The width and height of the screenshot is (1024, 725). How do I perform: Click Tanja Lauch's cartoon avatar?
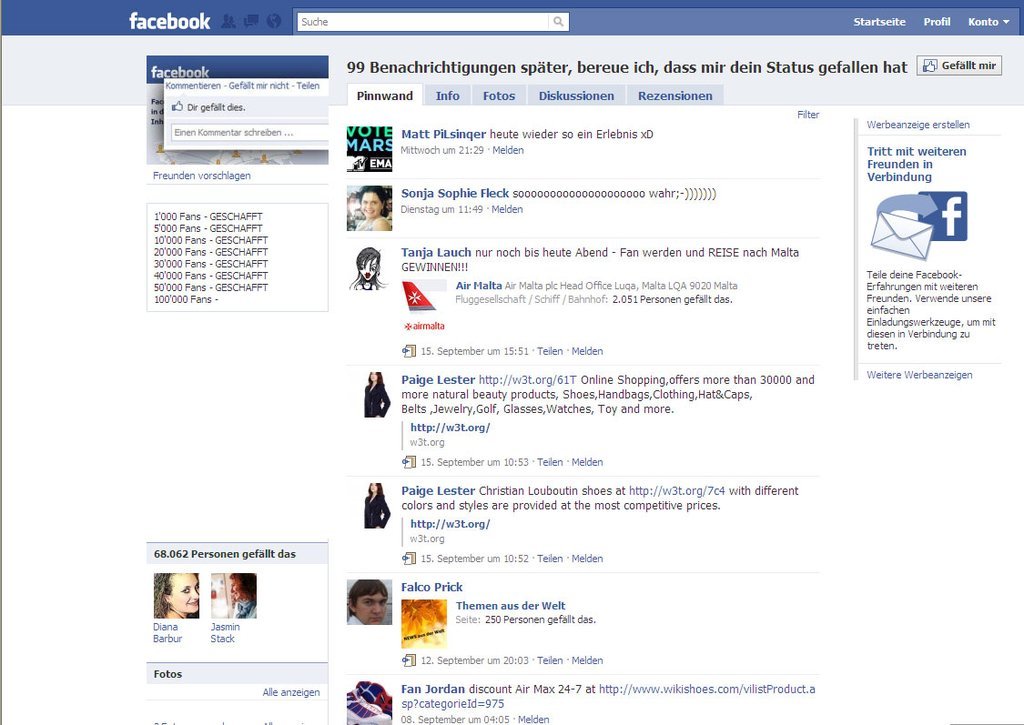pyautogui.click(x=370, y=268)
